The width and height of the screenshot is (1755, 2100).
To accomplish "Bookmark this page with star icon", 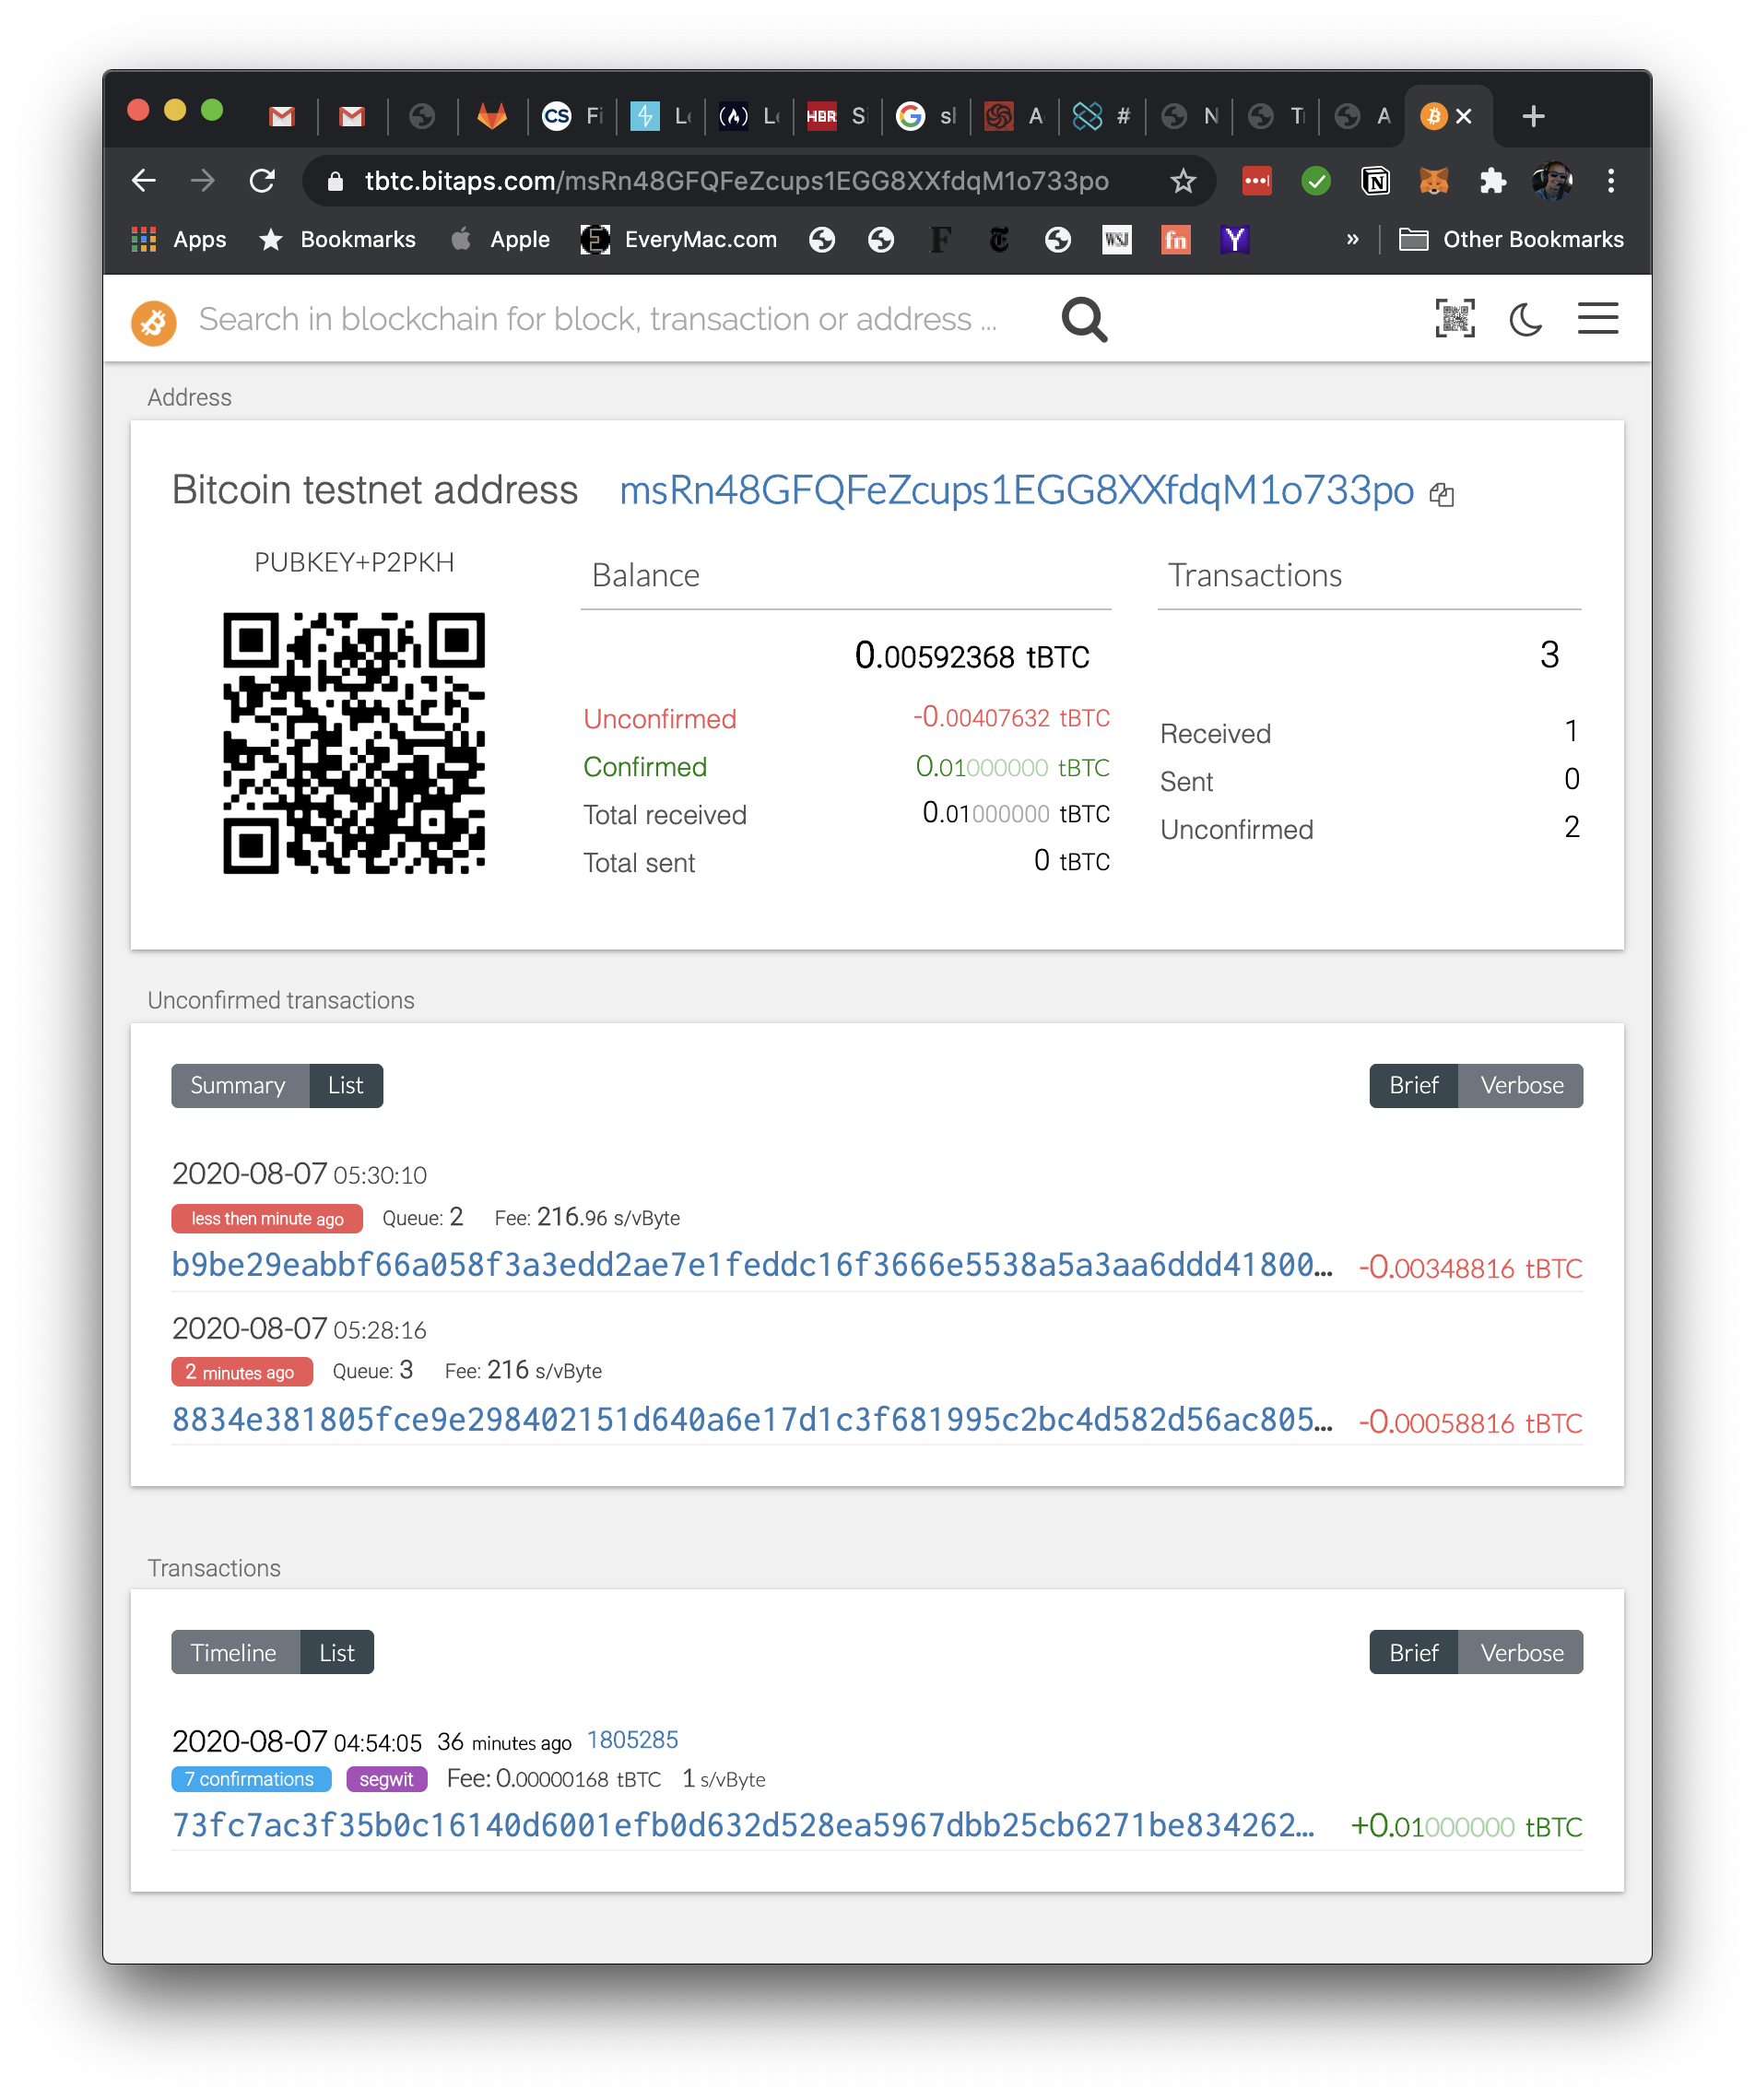I will click(1183, 181).
